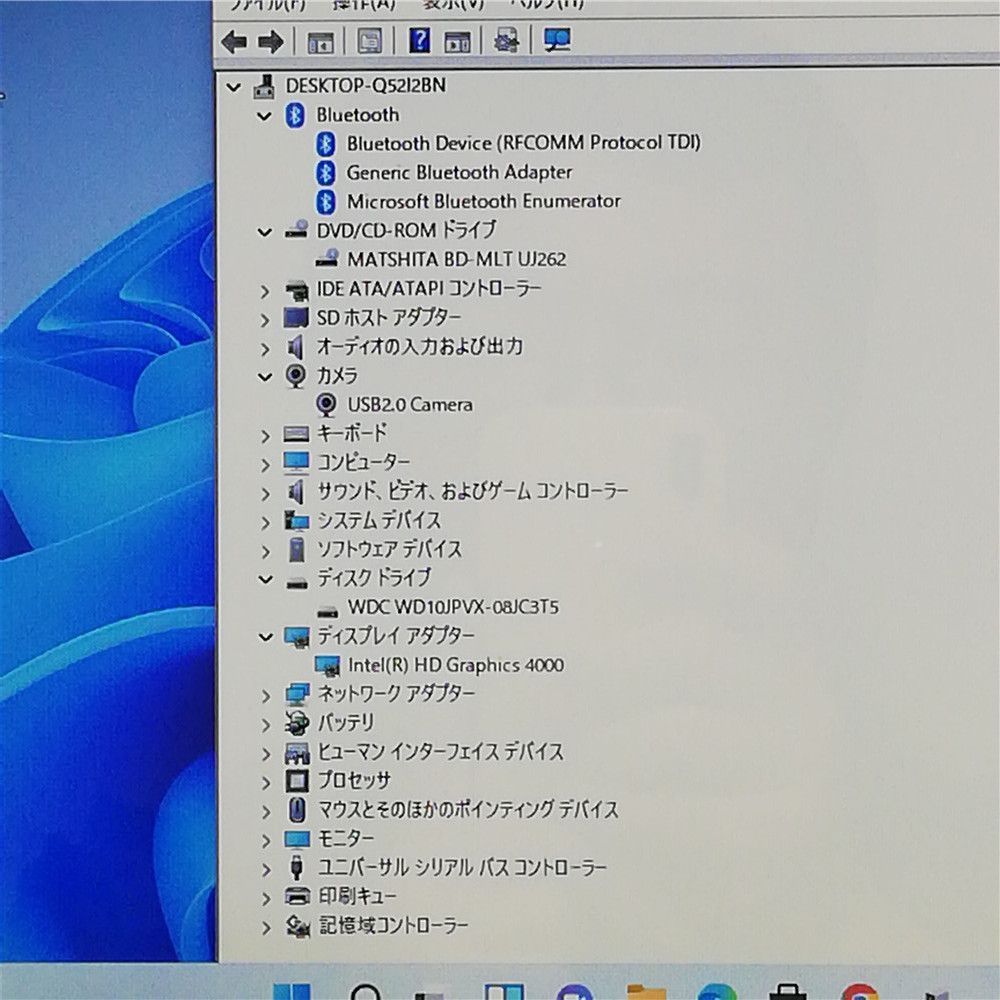1000x1000 pixels.
Task: Collapse the DVD/CD-ROM ドライブ category
Action: tap(265, 232)
